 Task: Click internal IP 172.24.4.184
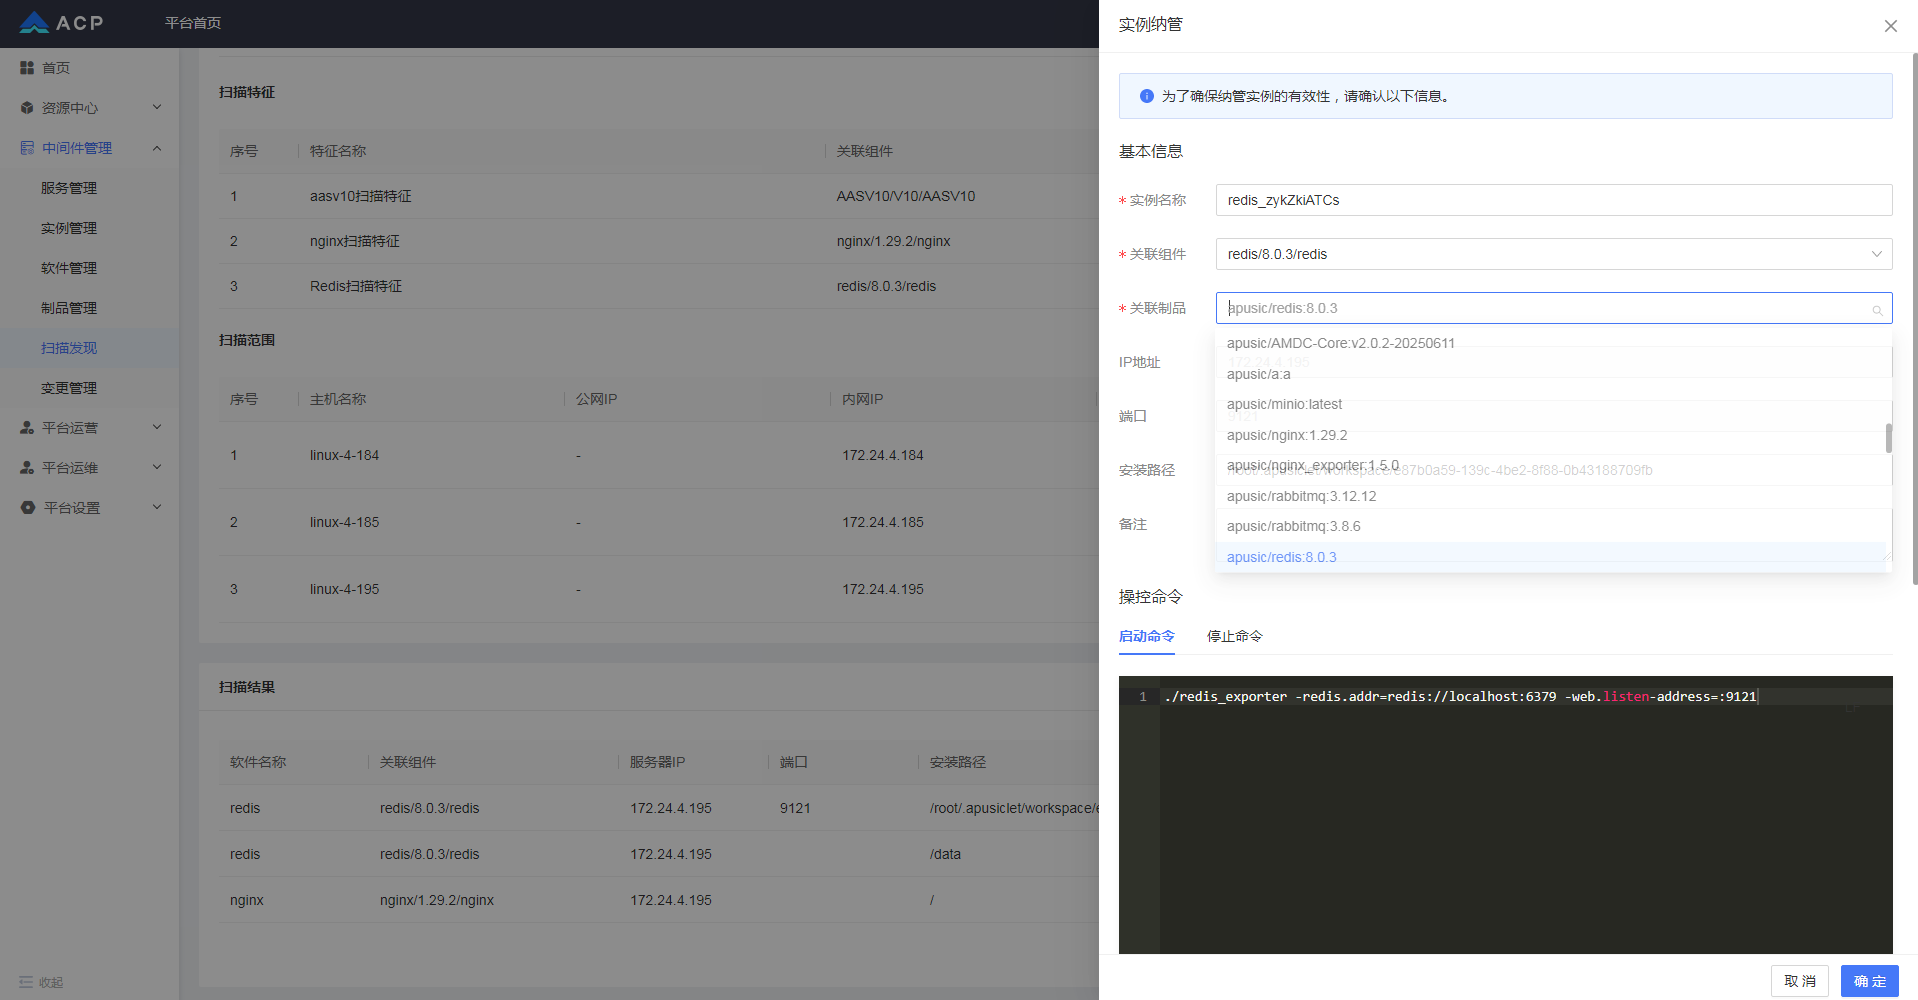tap(883, 455)
